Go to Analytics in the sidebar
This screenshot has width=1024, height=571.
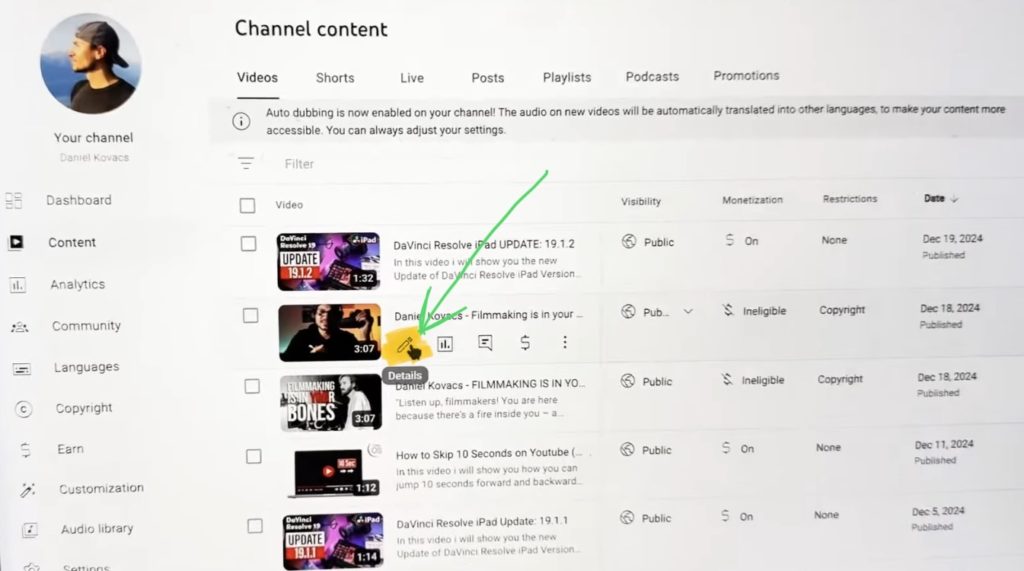(x=77, y=285)
